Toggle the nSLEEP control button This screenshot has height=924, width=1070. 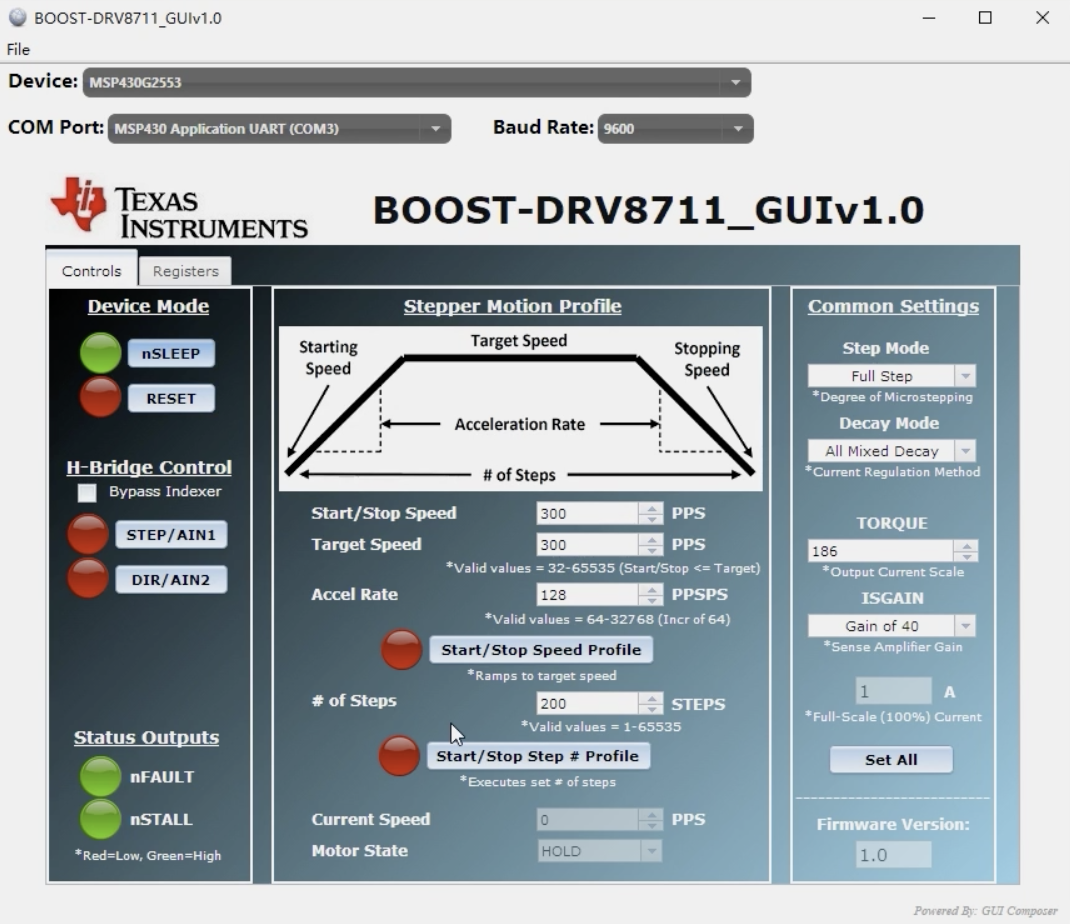click(171, 353)
